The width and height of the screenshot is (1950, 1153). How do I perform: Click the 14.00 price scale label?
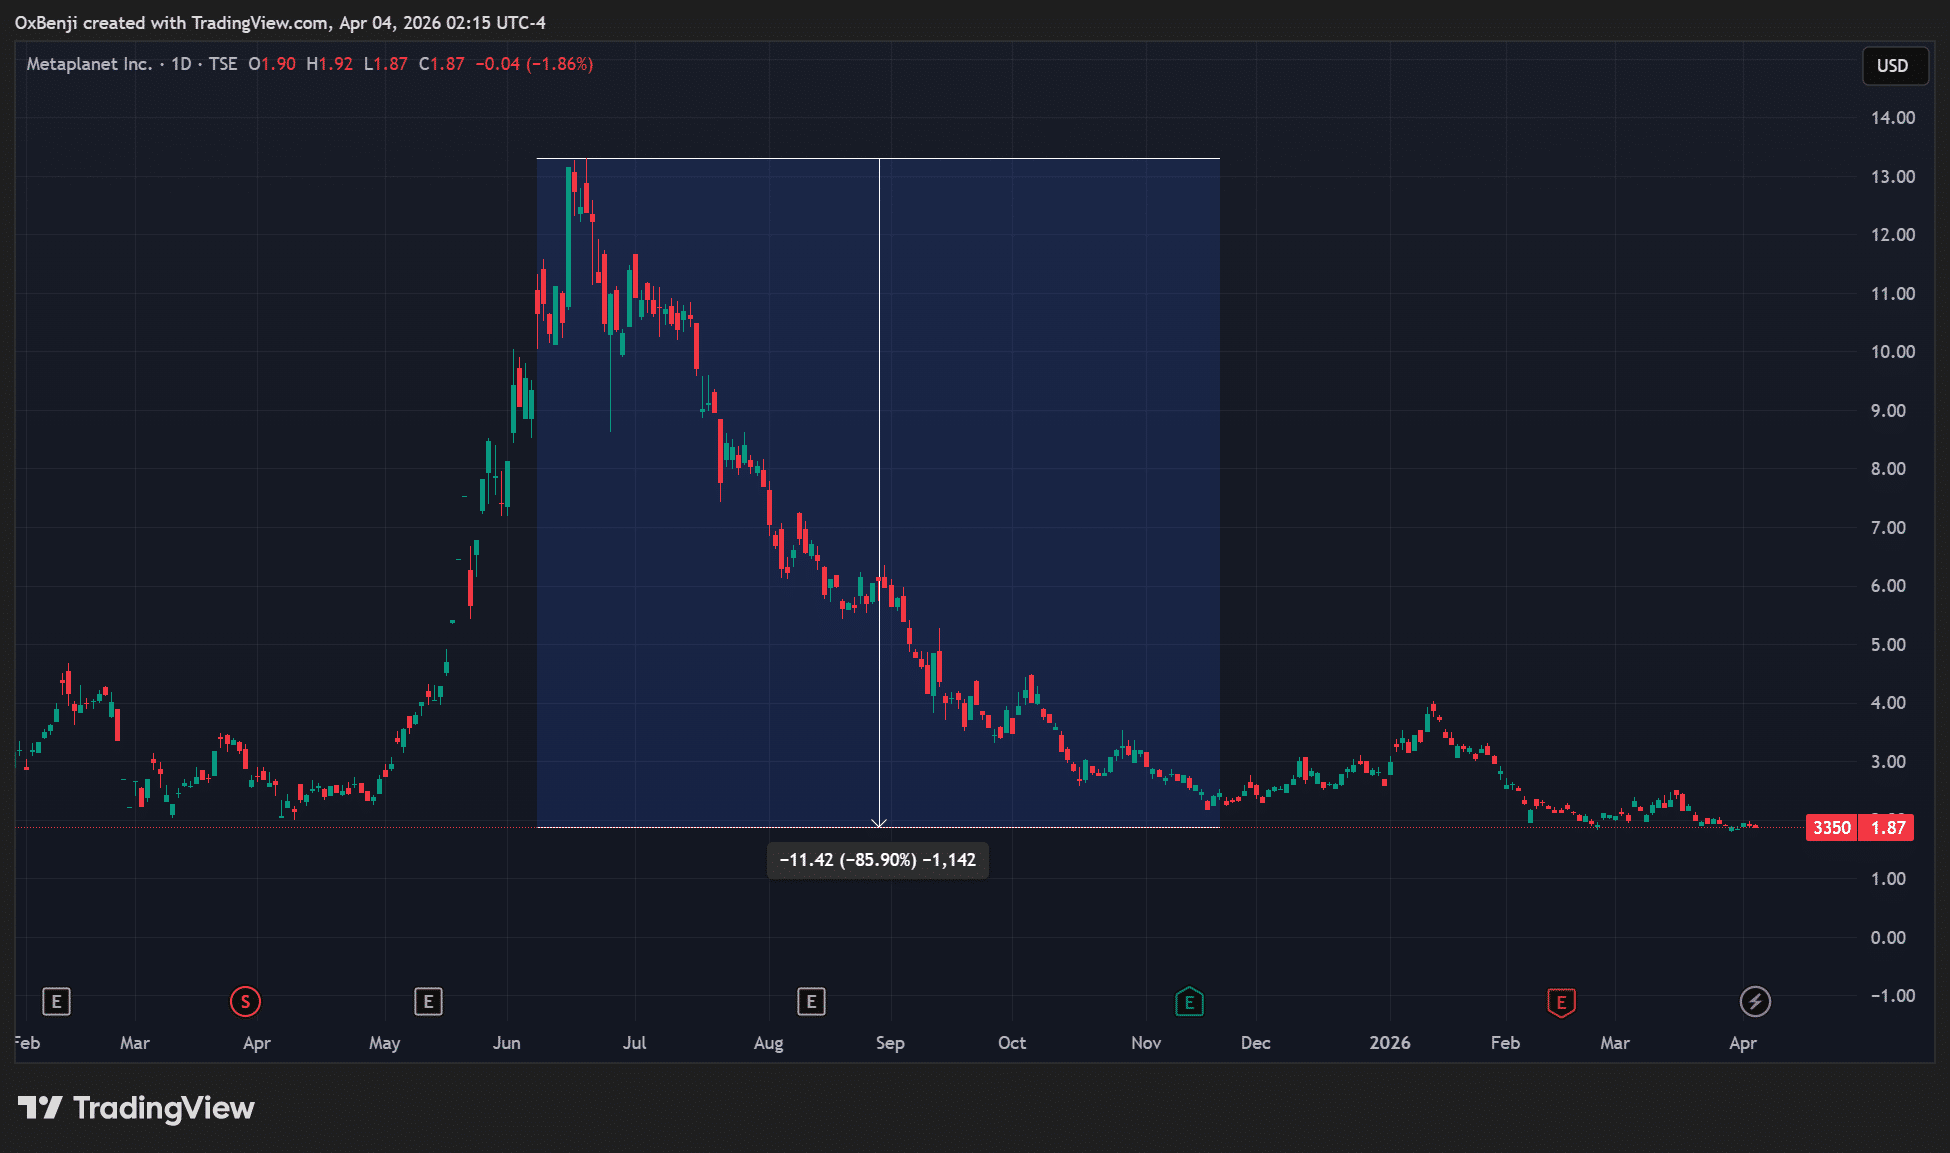pos(1892,118)
